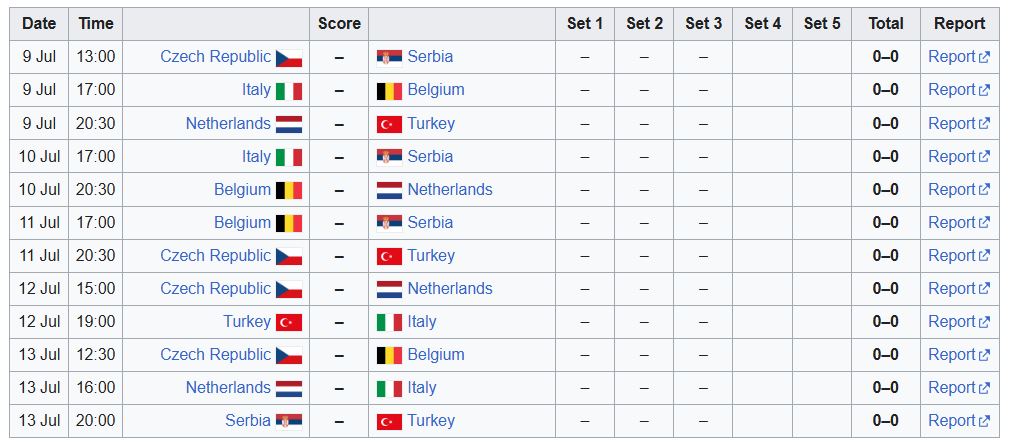Follow the Turkey link in 11 Jul 20:30 match
This screenshot has height=445, width=1011.
coord(431,255)
